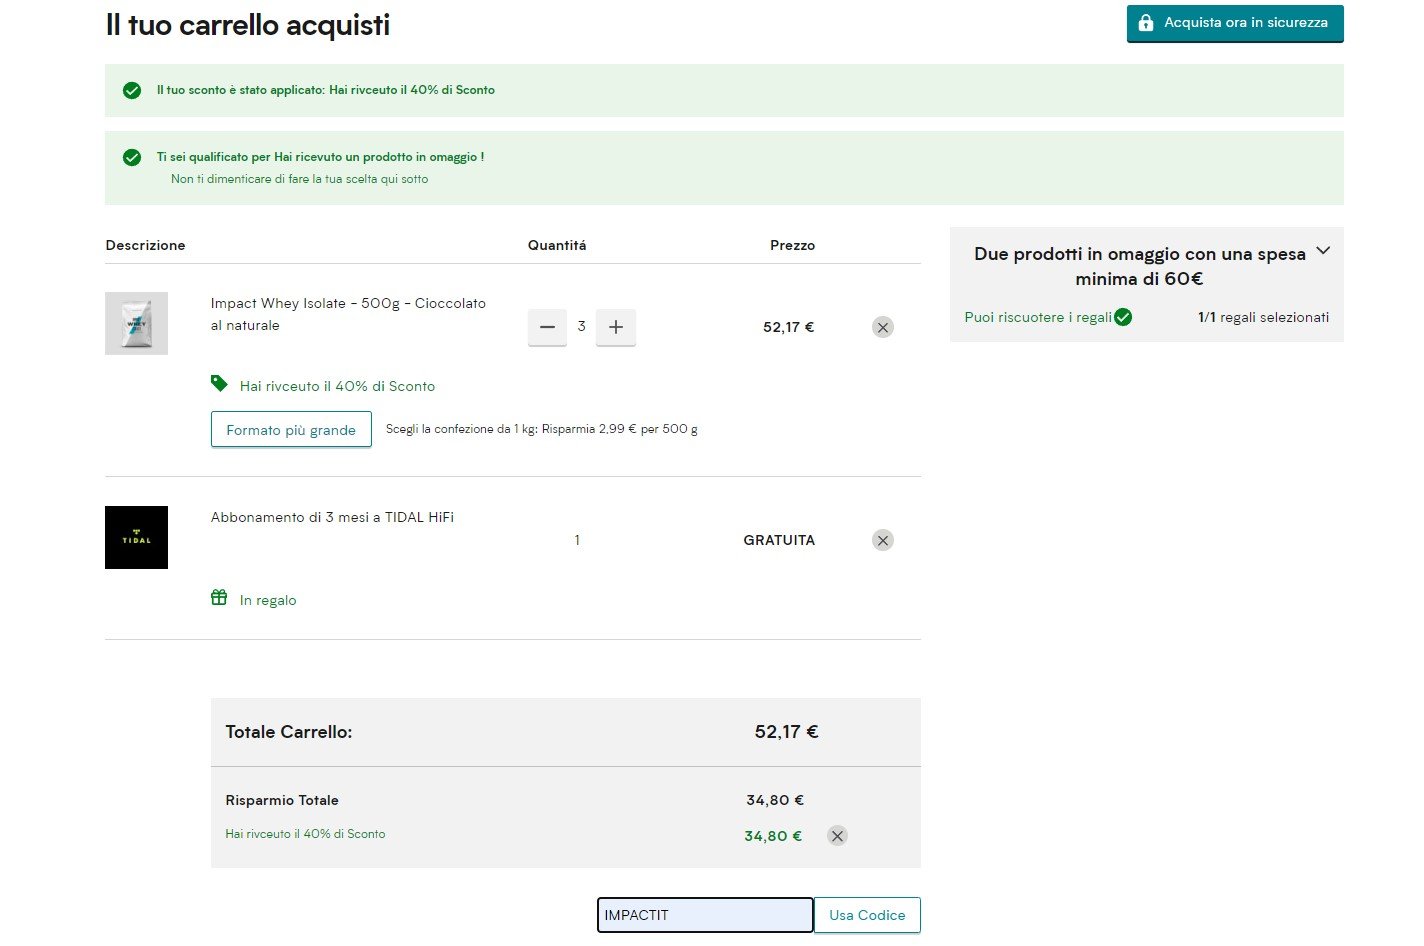This screenshot has width=1424, height=946.
Task: Select the Formato più grande button
Action: 291,430
